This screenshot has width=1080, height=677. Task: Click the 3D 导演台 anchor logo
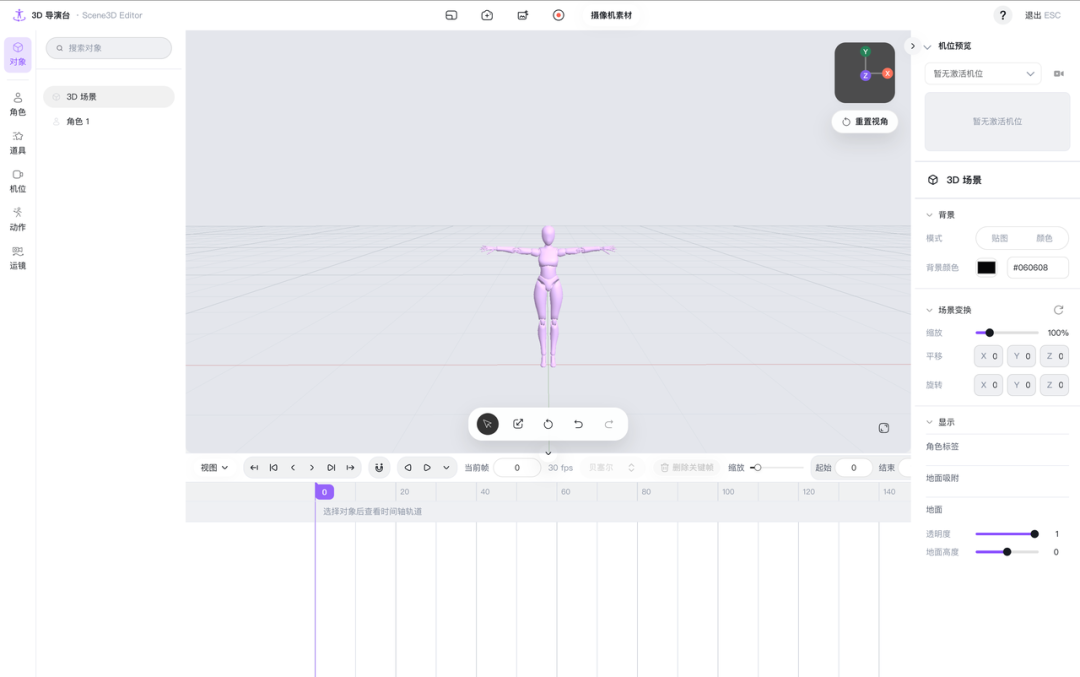pos(19,15)
